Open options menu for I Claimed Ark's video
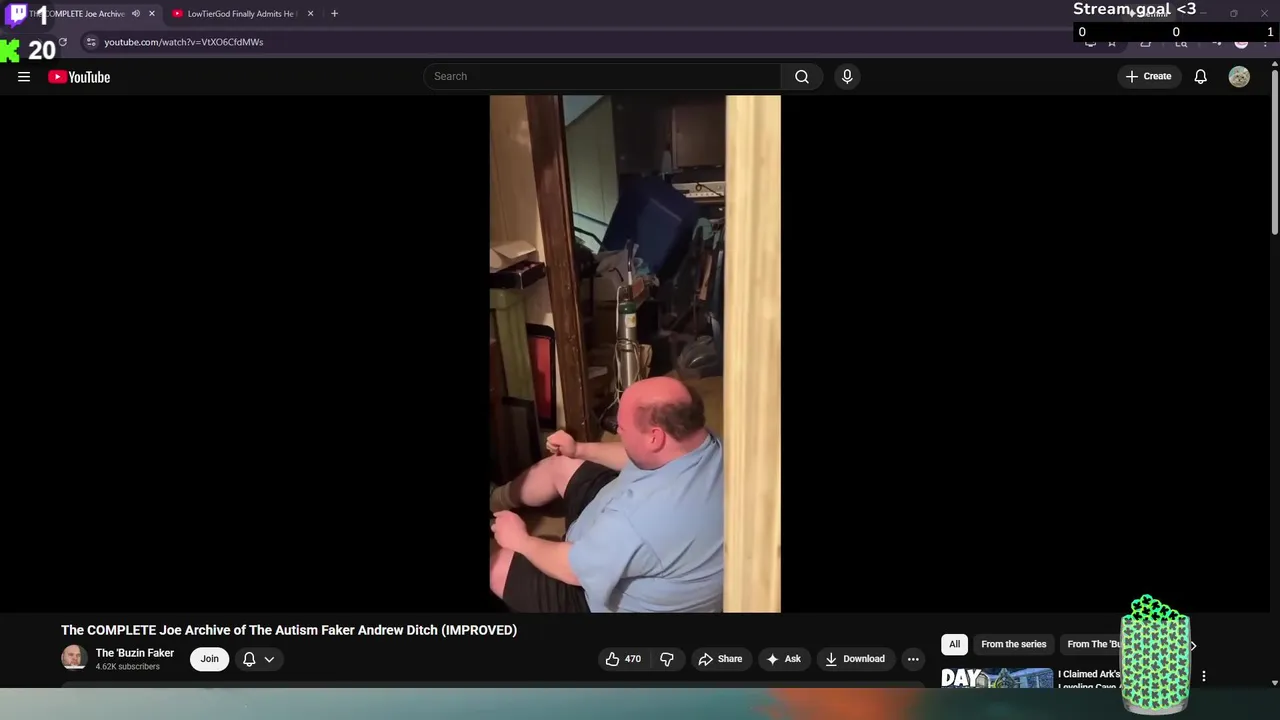This screenshot has height=720, width=1280. 1204,676
